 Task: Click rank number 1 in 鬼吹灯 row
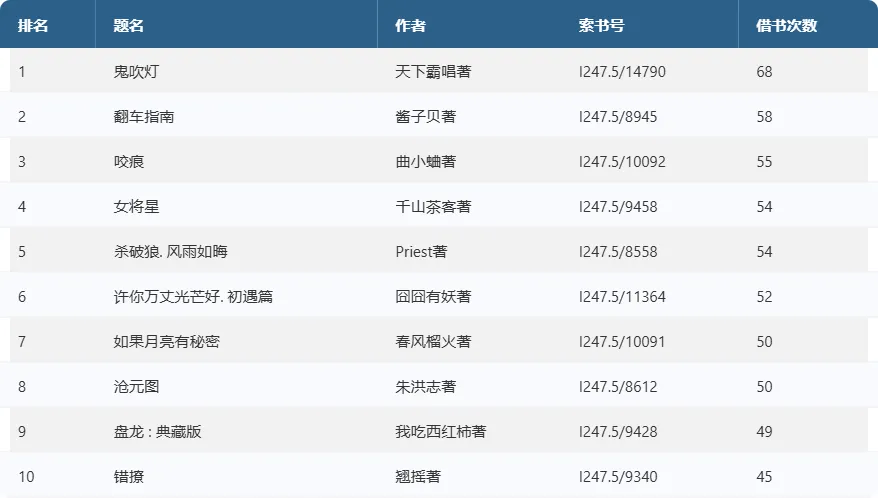(22, 72)
